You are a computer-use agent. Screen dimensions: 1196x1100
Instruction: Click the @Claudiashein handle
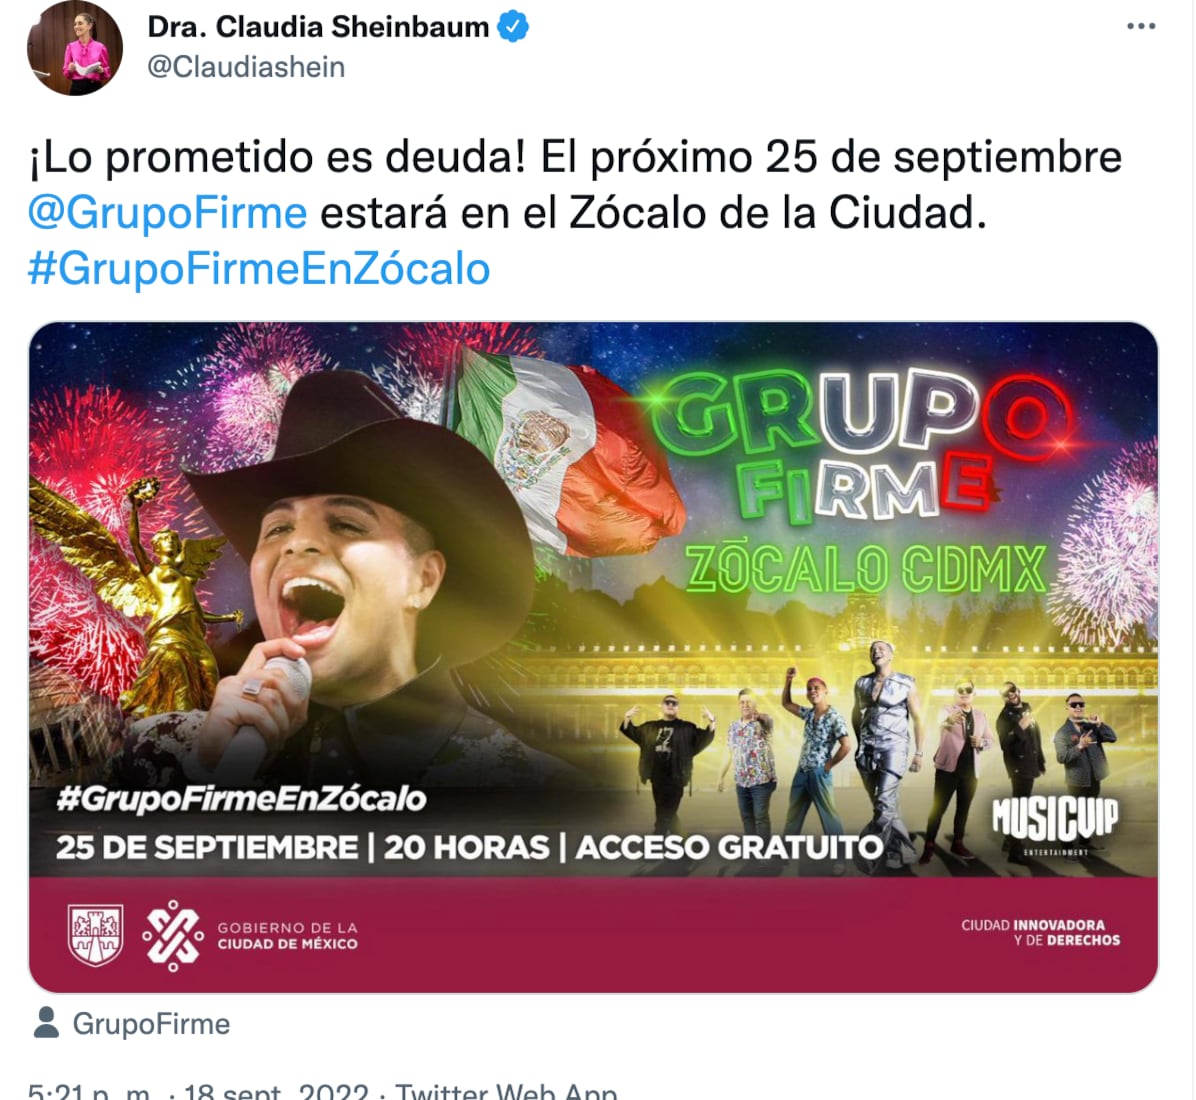pos(246,67)
